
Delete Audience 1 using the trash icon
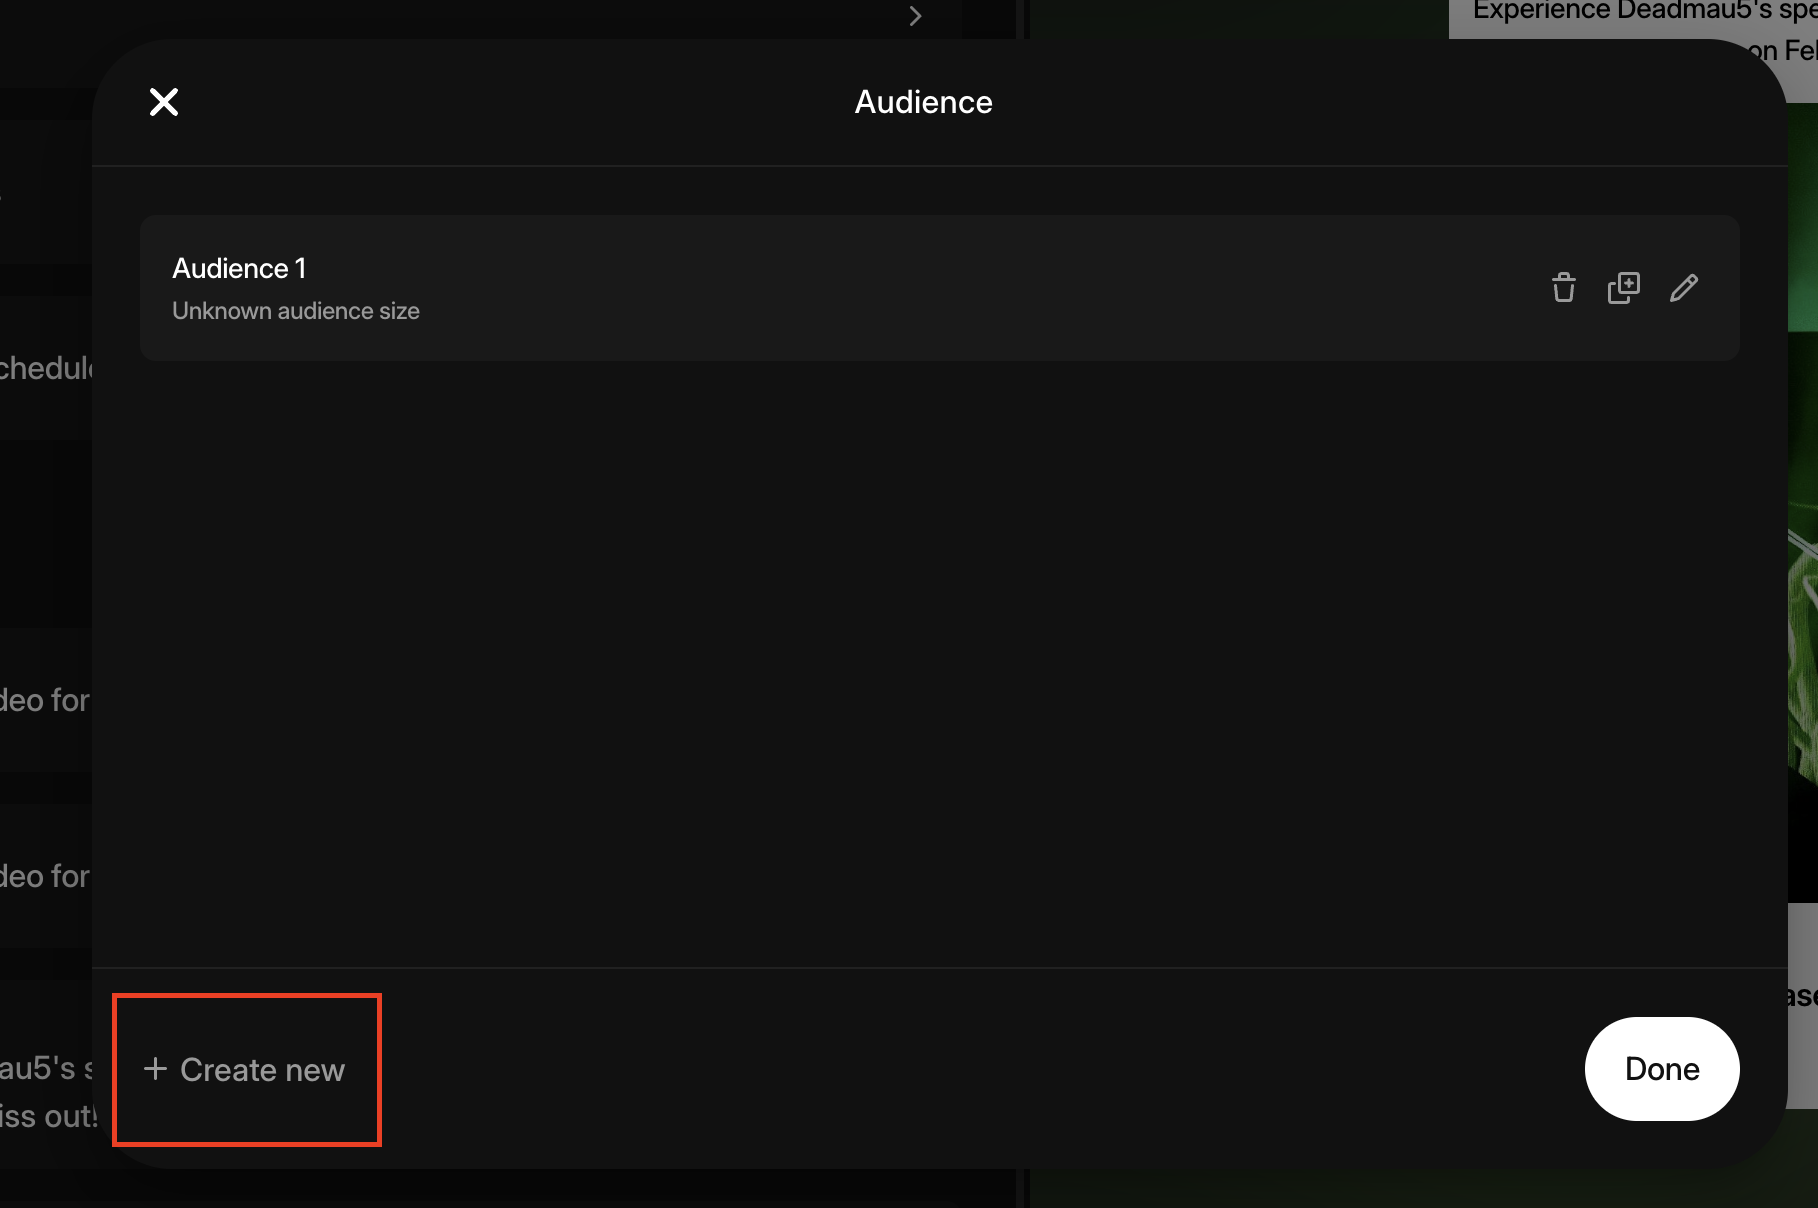pyautogui.click(x=1563, y=288)
